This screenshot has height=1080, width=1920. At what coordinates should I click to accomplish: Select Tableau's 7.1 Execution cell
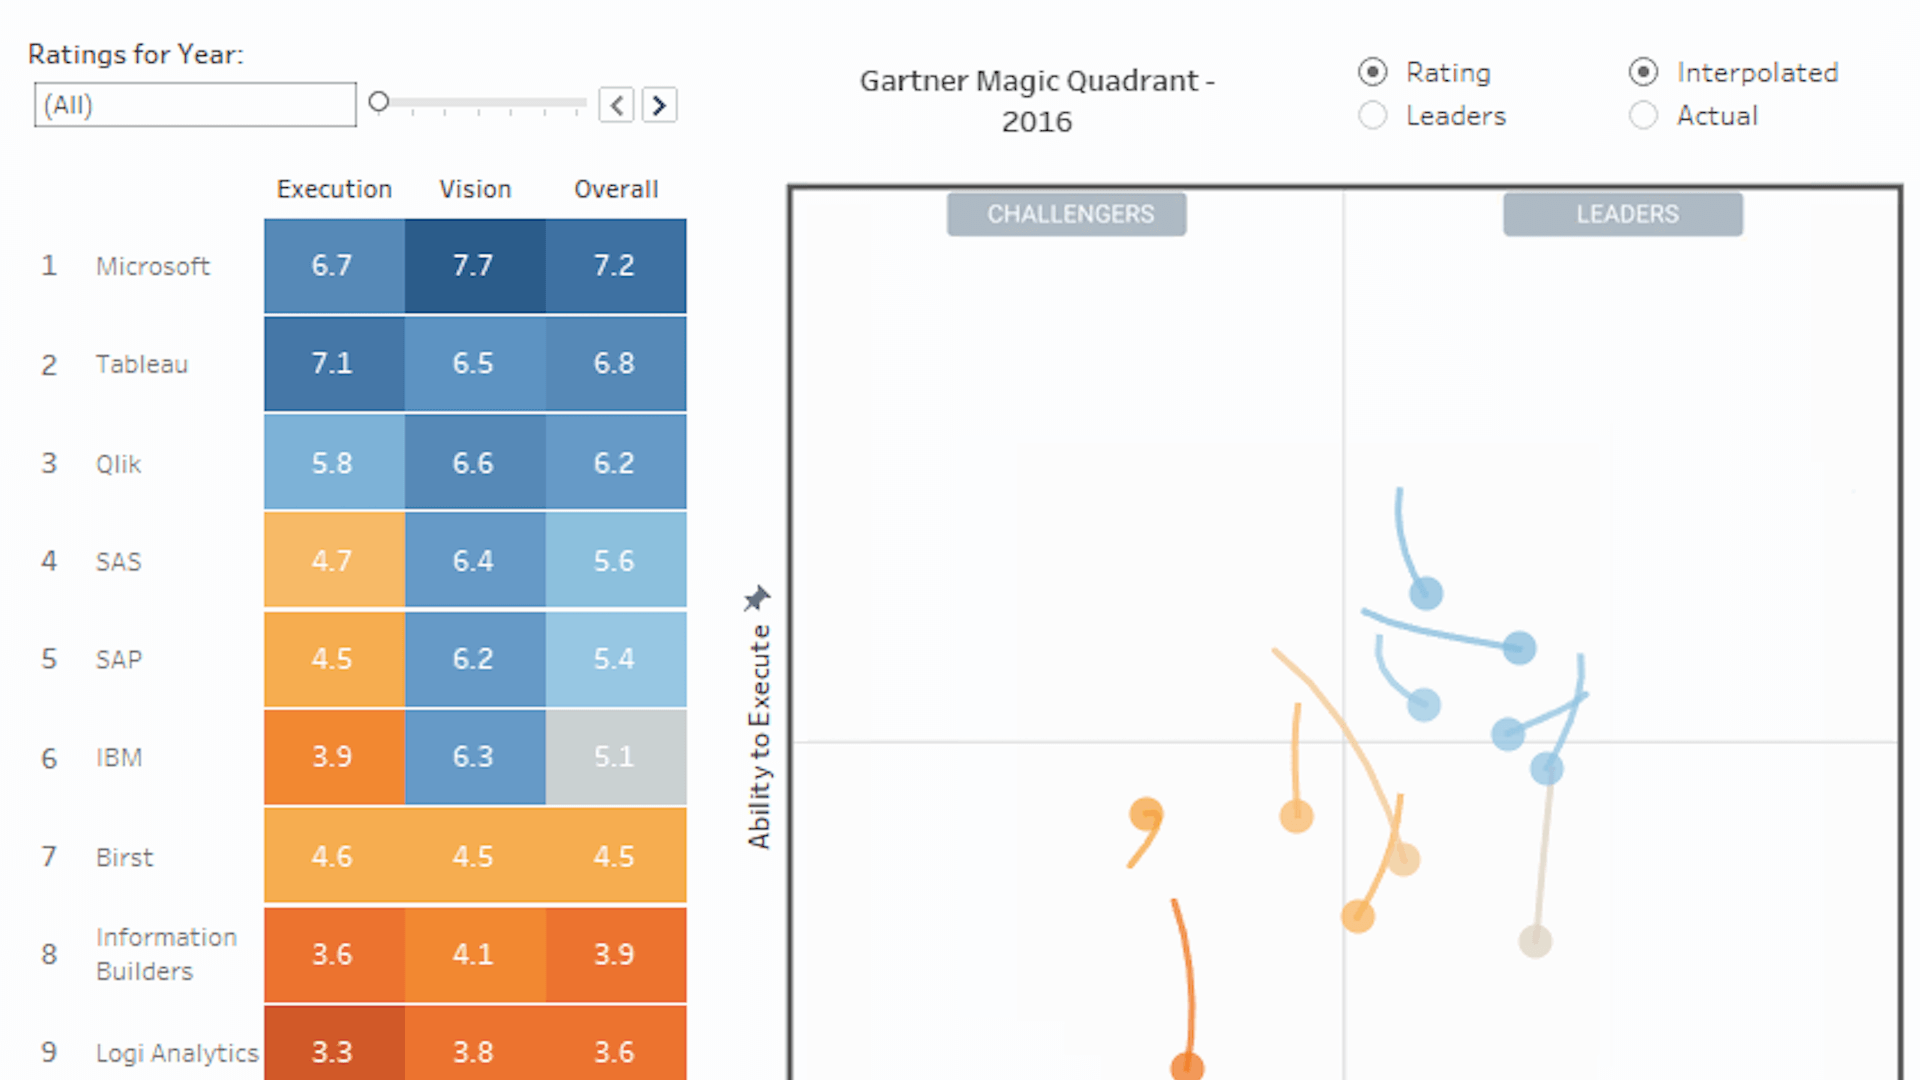(334, 363)
